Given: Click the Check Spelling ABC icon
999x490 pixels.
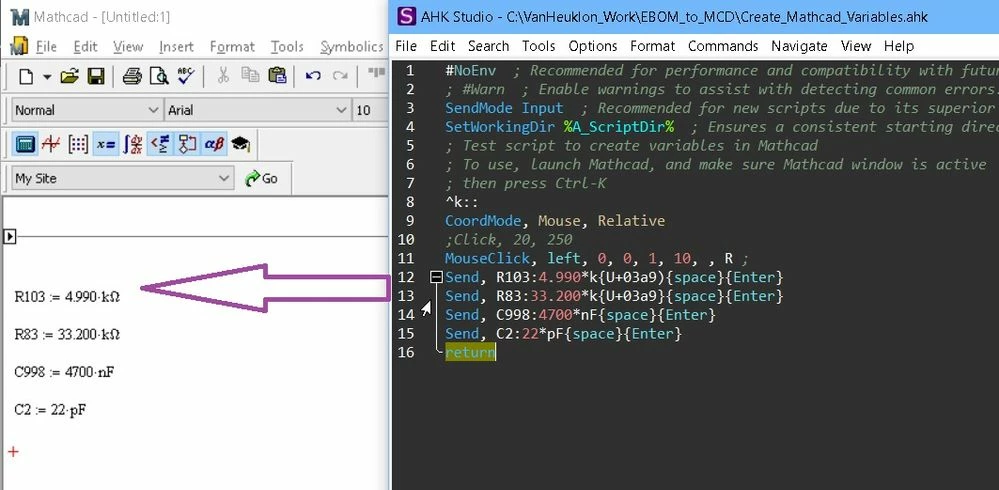Looking at the screenshot, I should [x=185, y=76].
